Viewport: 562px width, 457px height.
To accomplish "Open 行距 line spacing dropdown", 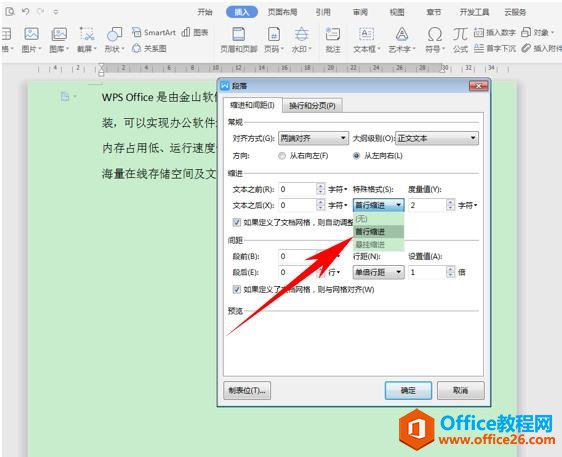I will click(378, 272).
